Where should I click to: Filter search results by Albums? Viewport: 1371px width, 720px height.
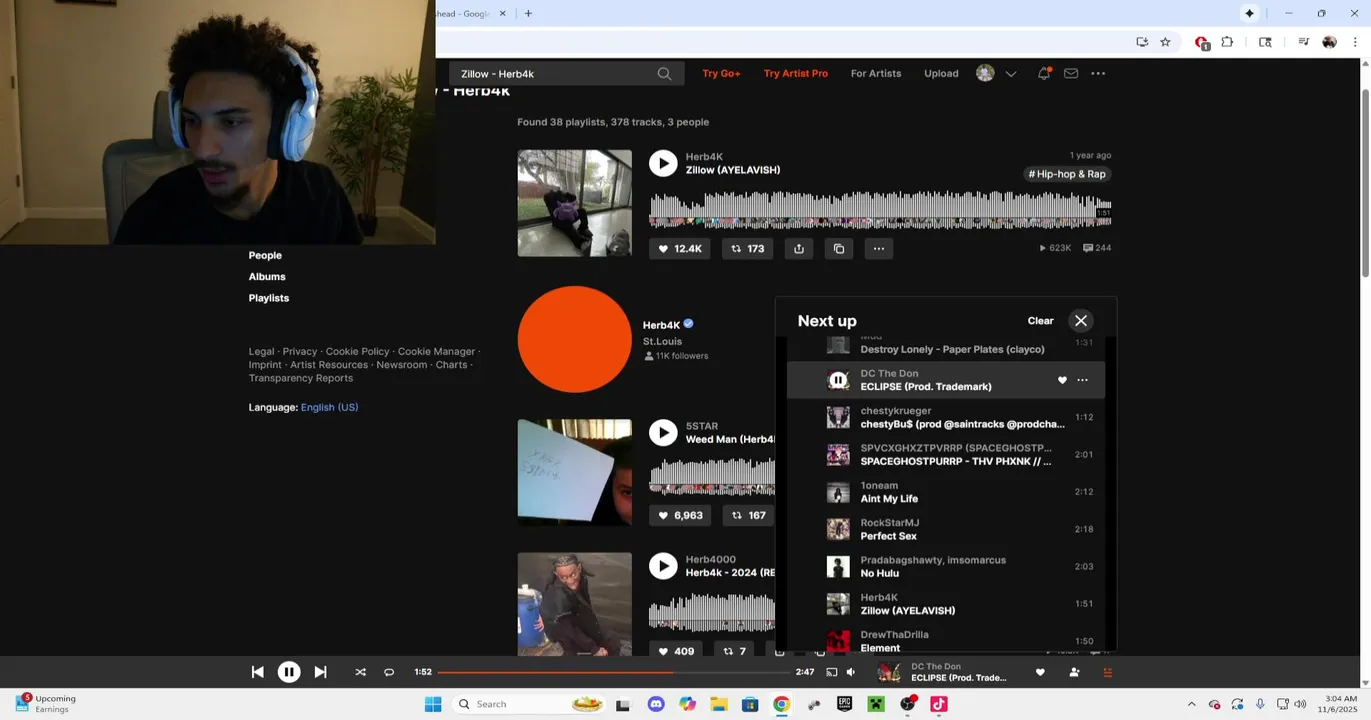pyautogui.click(x=267, y=277)
